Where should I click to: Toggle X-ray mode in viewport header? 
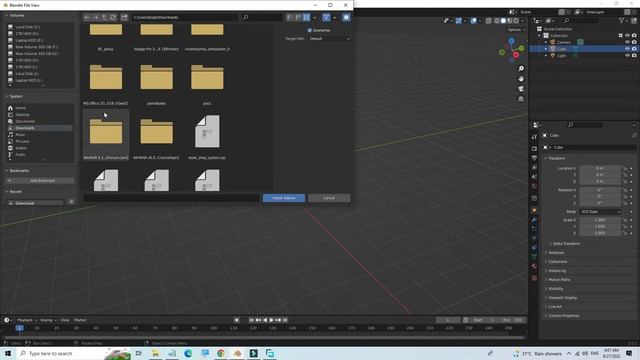[x=488, y=20]
